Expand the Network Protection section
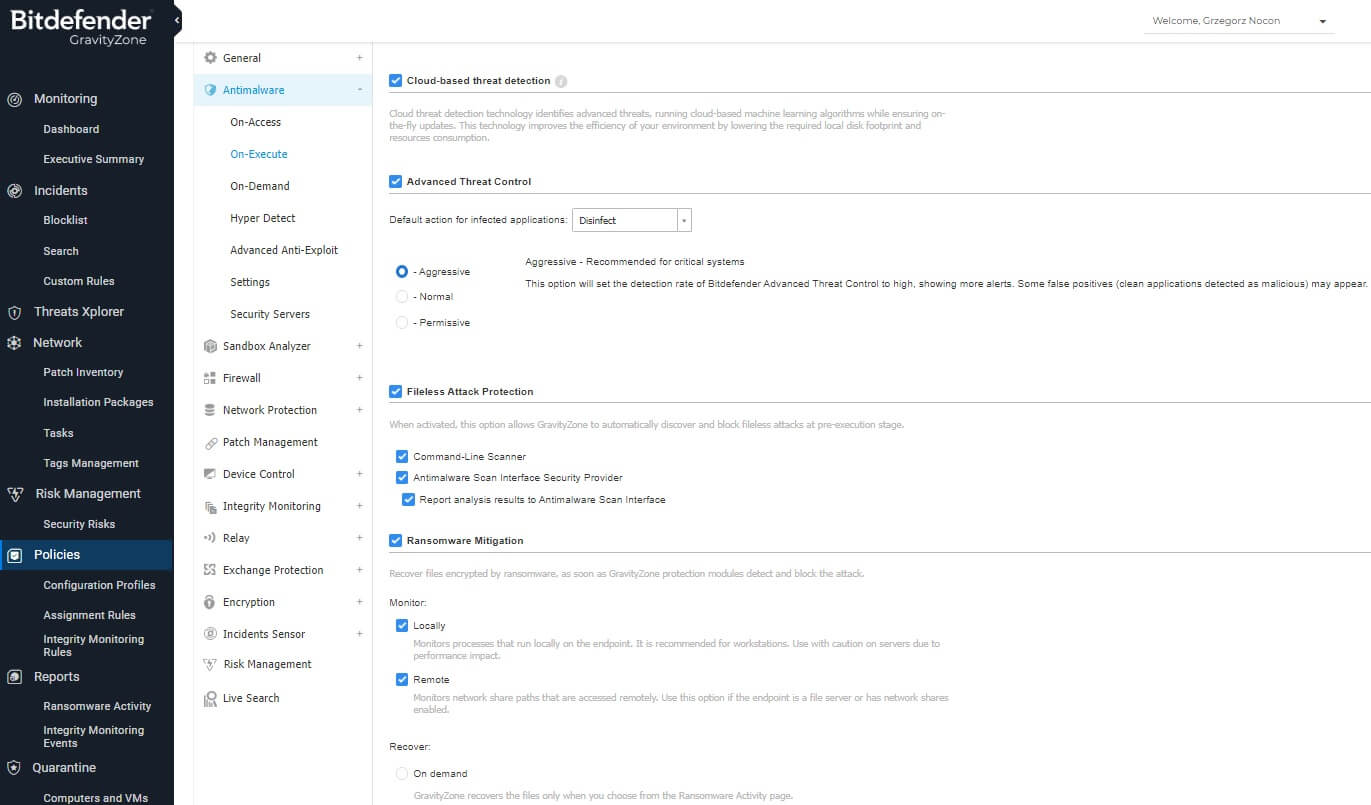Image resolution: width=1371 pixels, height=805 pixels. 359,410
